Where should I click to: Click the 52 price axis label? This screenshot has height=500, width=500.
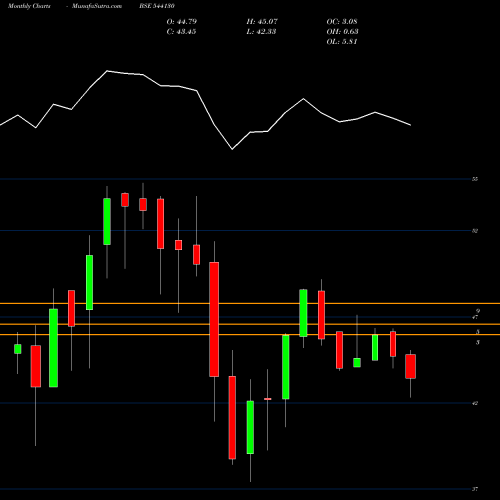click(475, 231)
